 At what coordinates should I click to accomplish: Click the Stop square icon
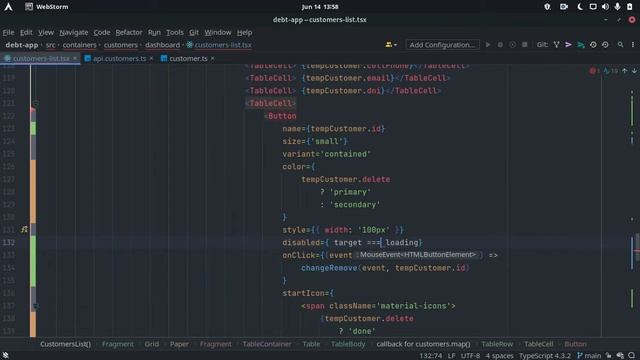(x=525, y=44)
